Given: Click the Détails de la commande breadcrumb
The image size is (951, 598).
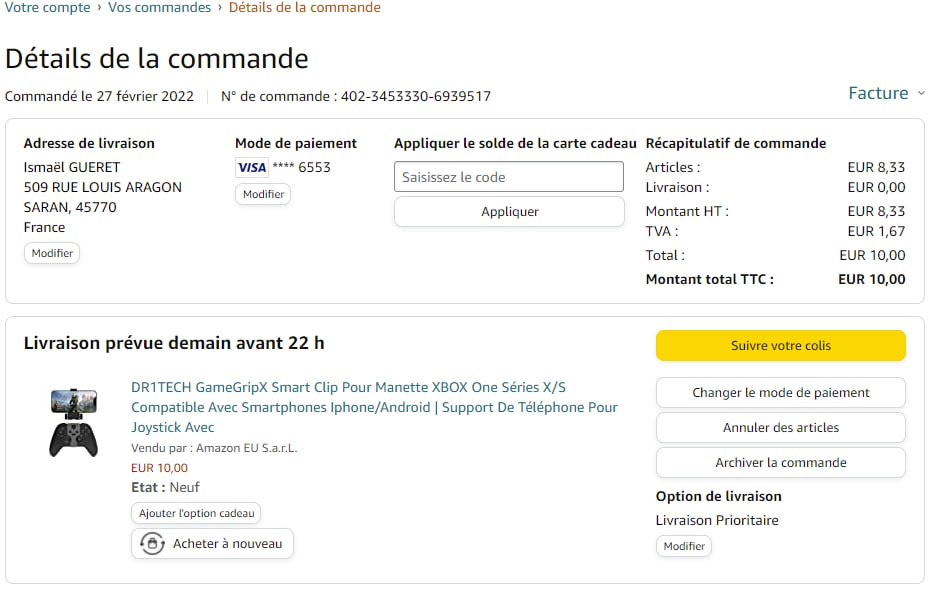Looking at the screenshot, I should tap(305, 8).
